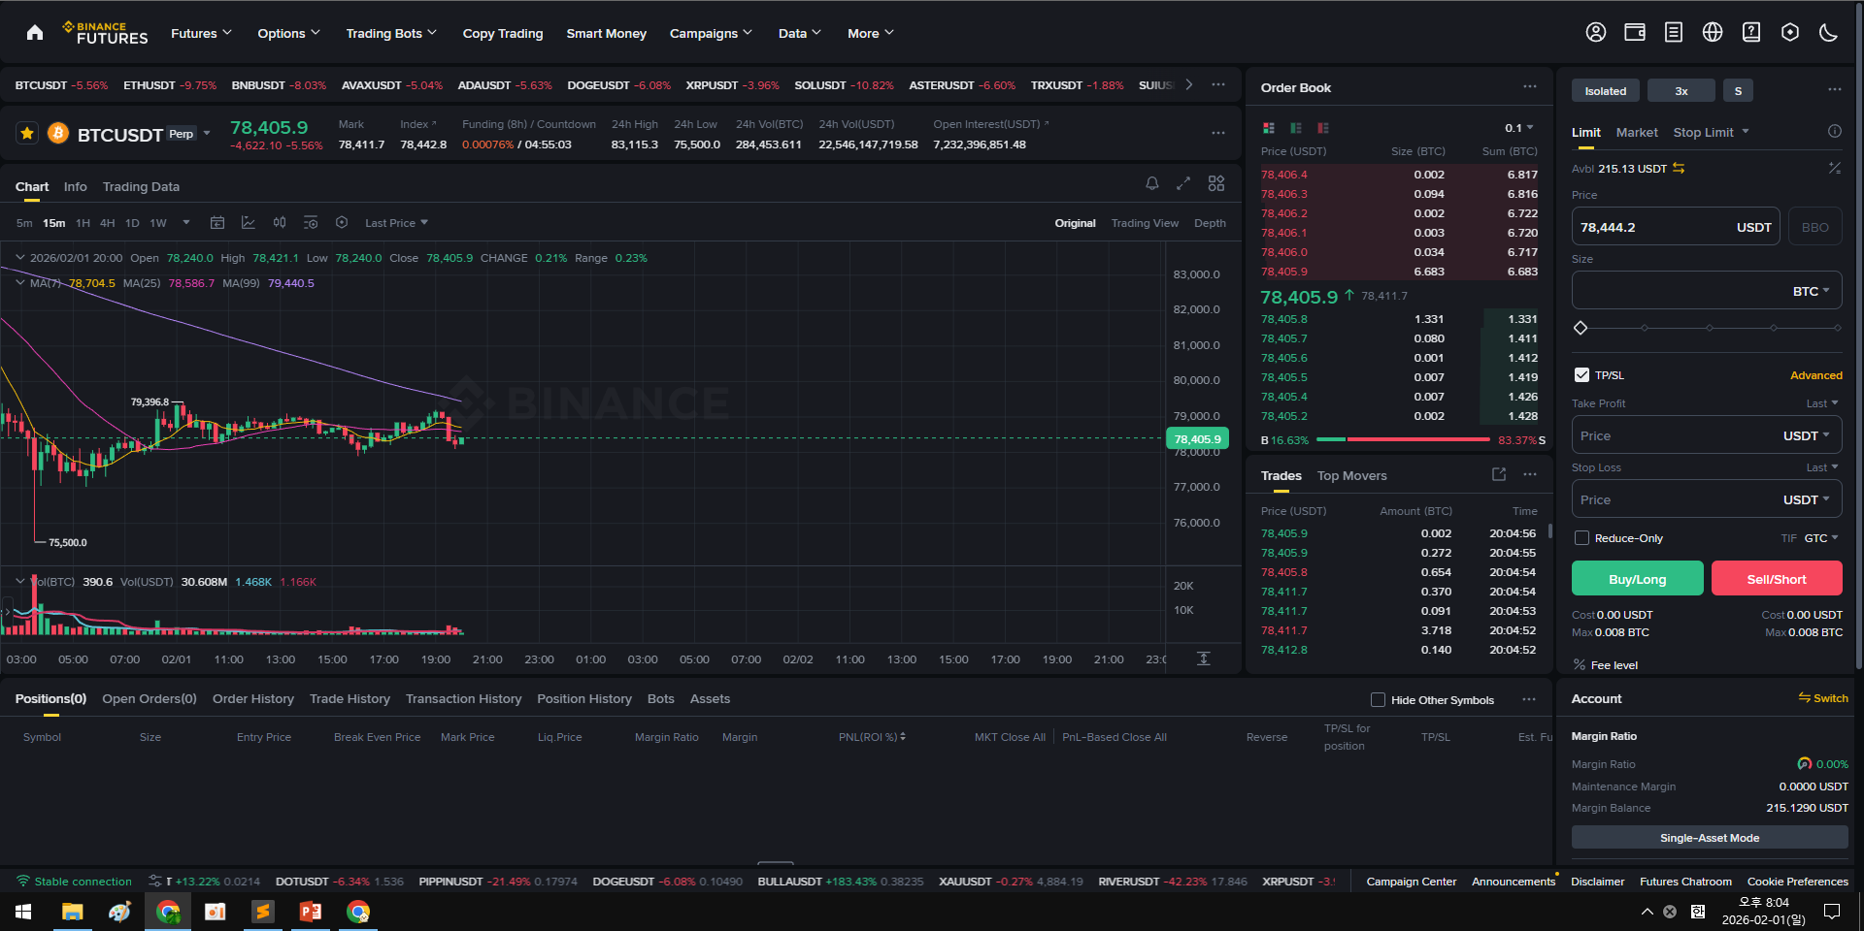1864x931 pixels.
Task: Click the chart auto-fit bottom-right icon
Action: (x=1204, y=658)
